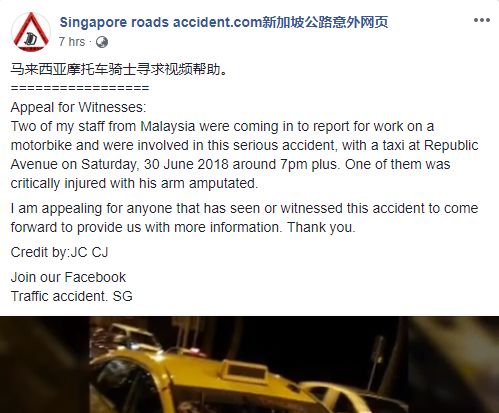This screenshot has height=413, width=499.
Task: Click the equals-sign separator line
Action: pyautogui.click(x=80, y=88)
